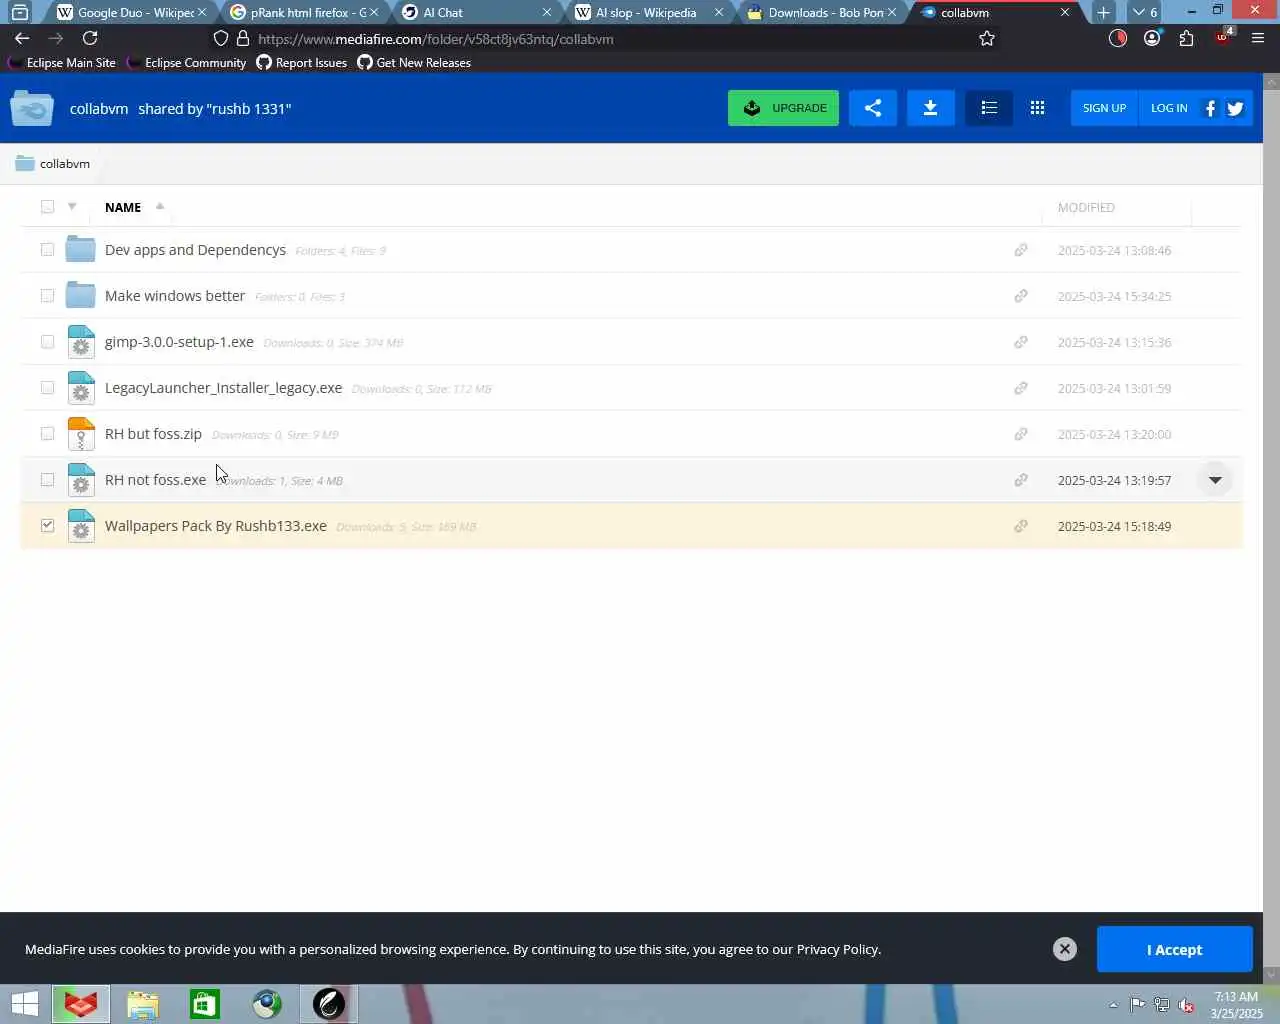Screen dimensions: 1280x1024
Task: Click the SIGN UP button
Action: point(1104,108)
